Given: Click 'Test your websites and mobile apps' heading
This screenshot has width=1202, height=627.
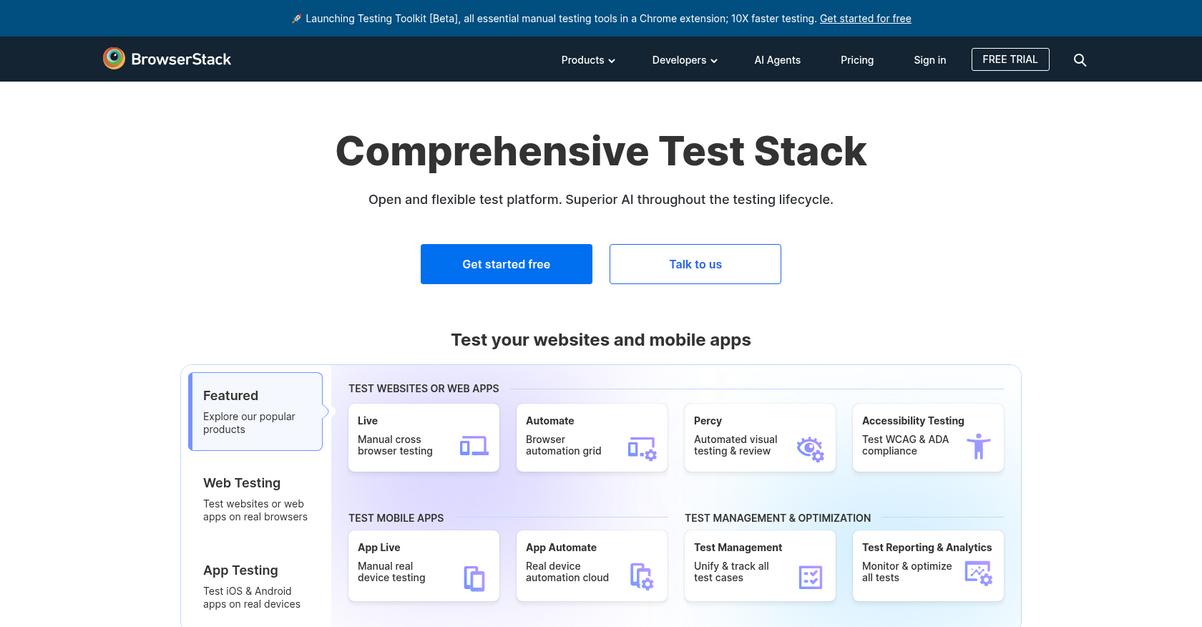Looking at the screenshot, I should (601, 339).
